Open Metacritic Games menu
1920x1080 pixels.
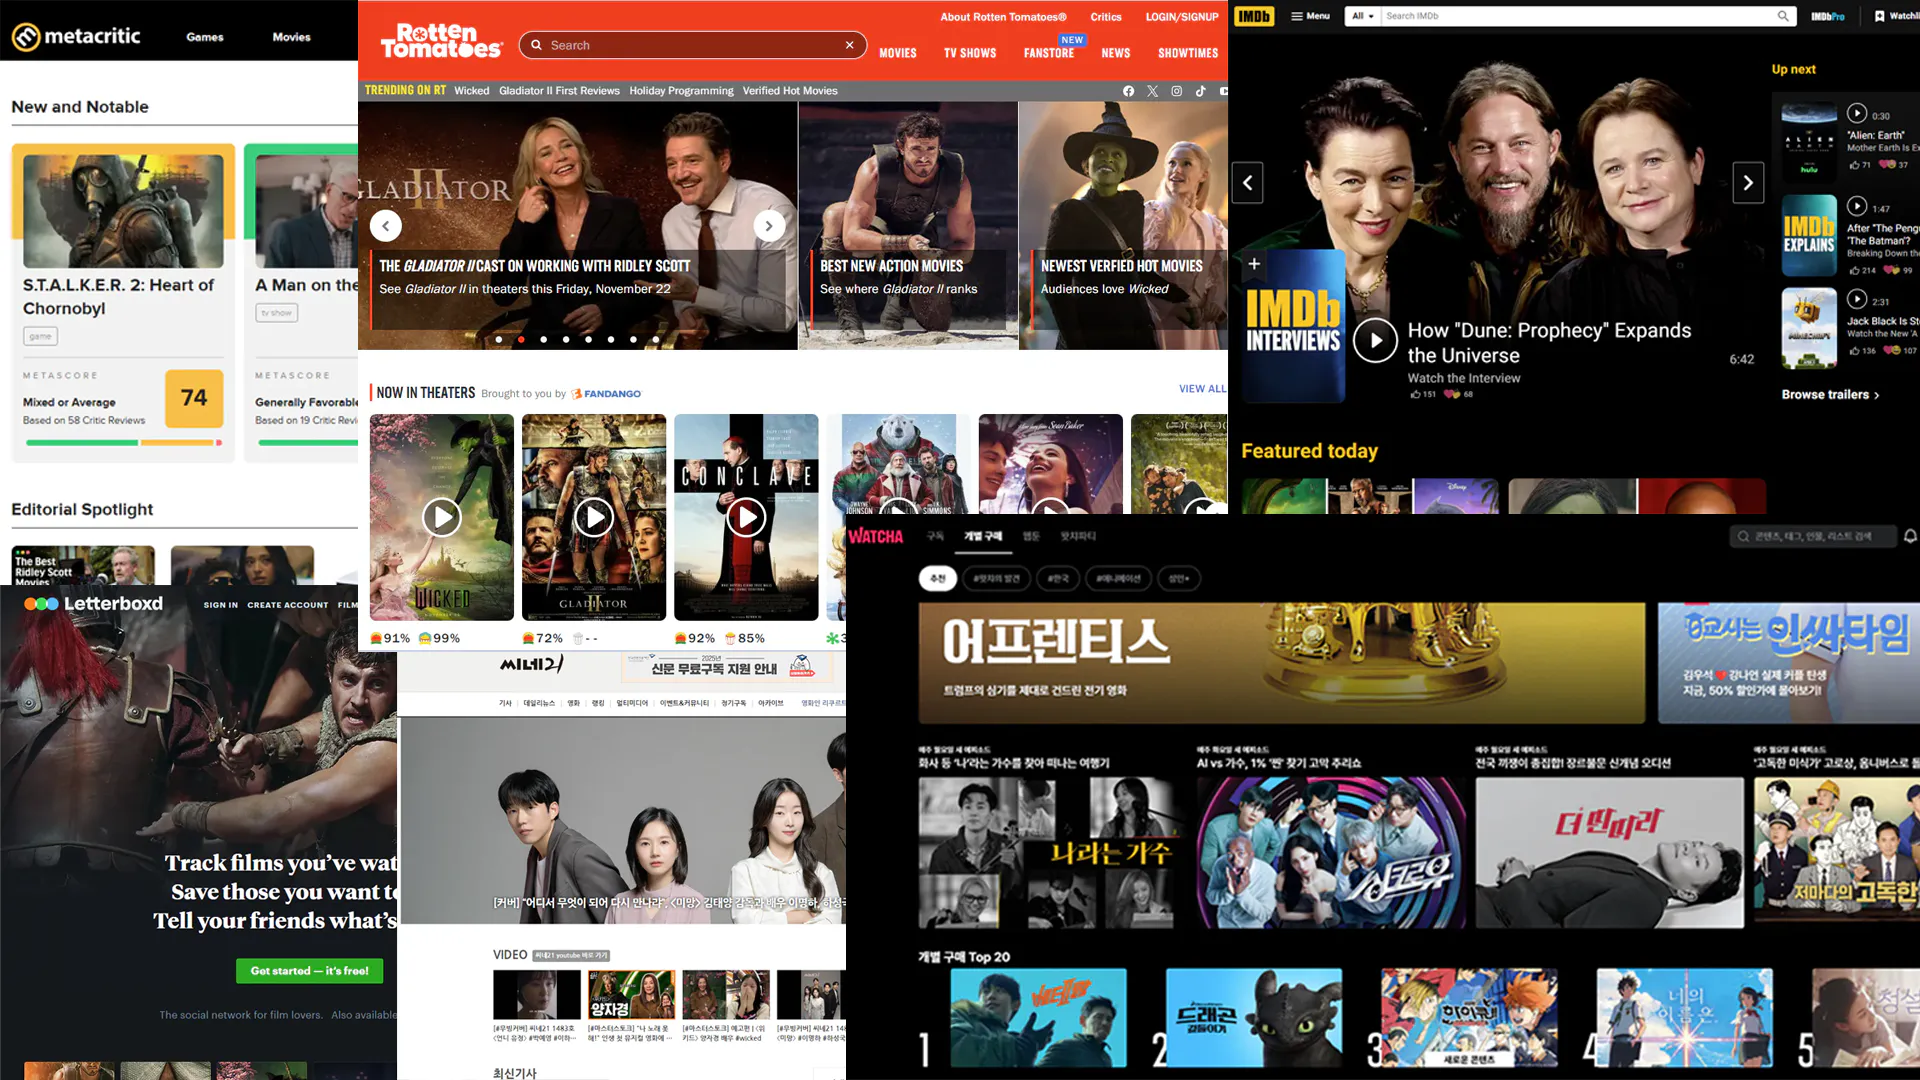205,37
